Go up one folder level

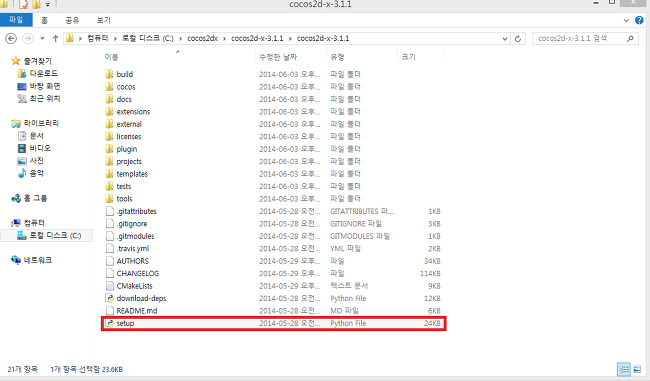[x=55, y=39]
